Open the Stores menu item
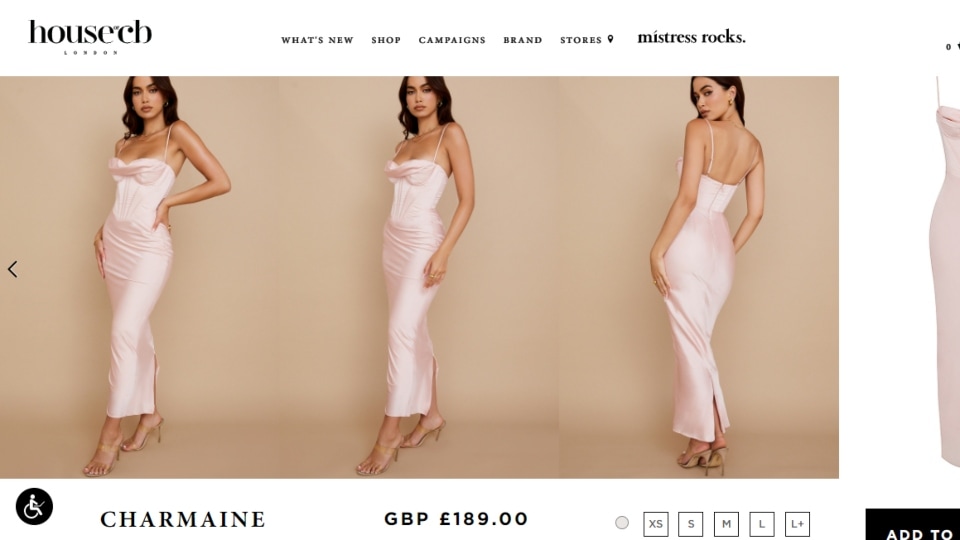This screenshot has height=540, width=960. (x=581, y=40)
